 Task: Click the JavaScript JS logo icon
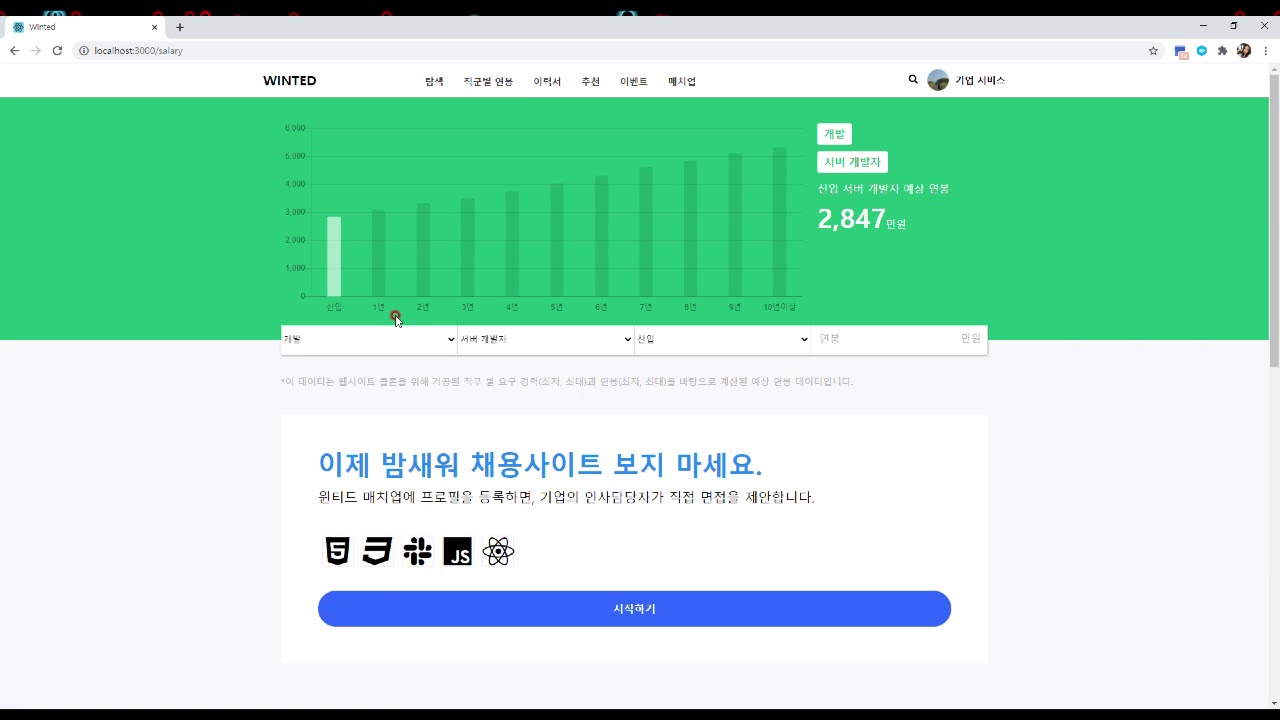tap(457, 551)
